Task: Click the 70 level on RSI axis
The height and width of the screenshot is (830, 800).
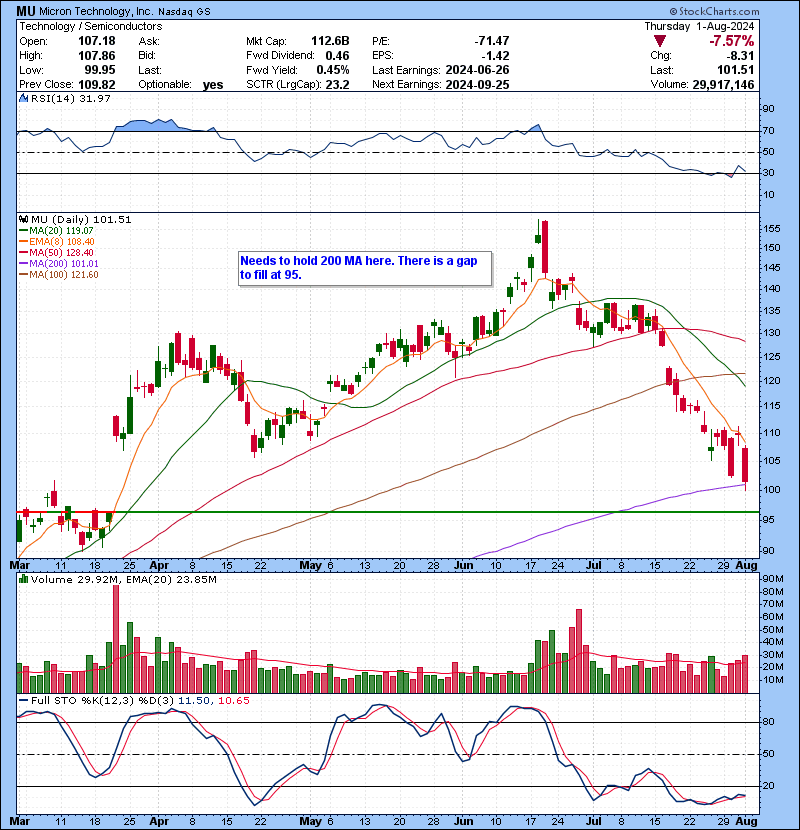Action: click(x=768, y=131)
